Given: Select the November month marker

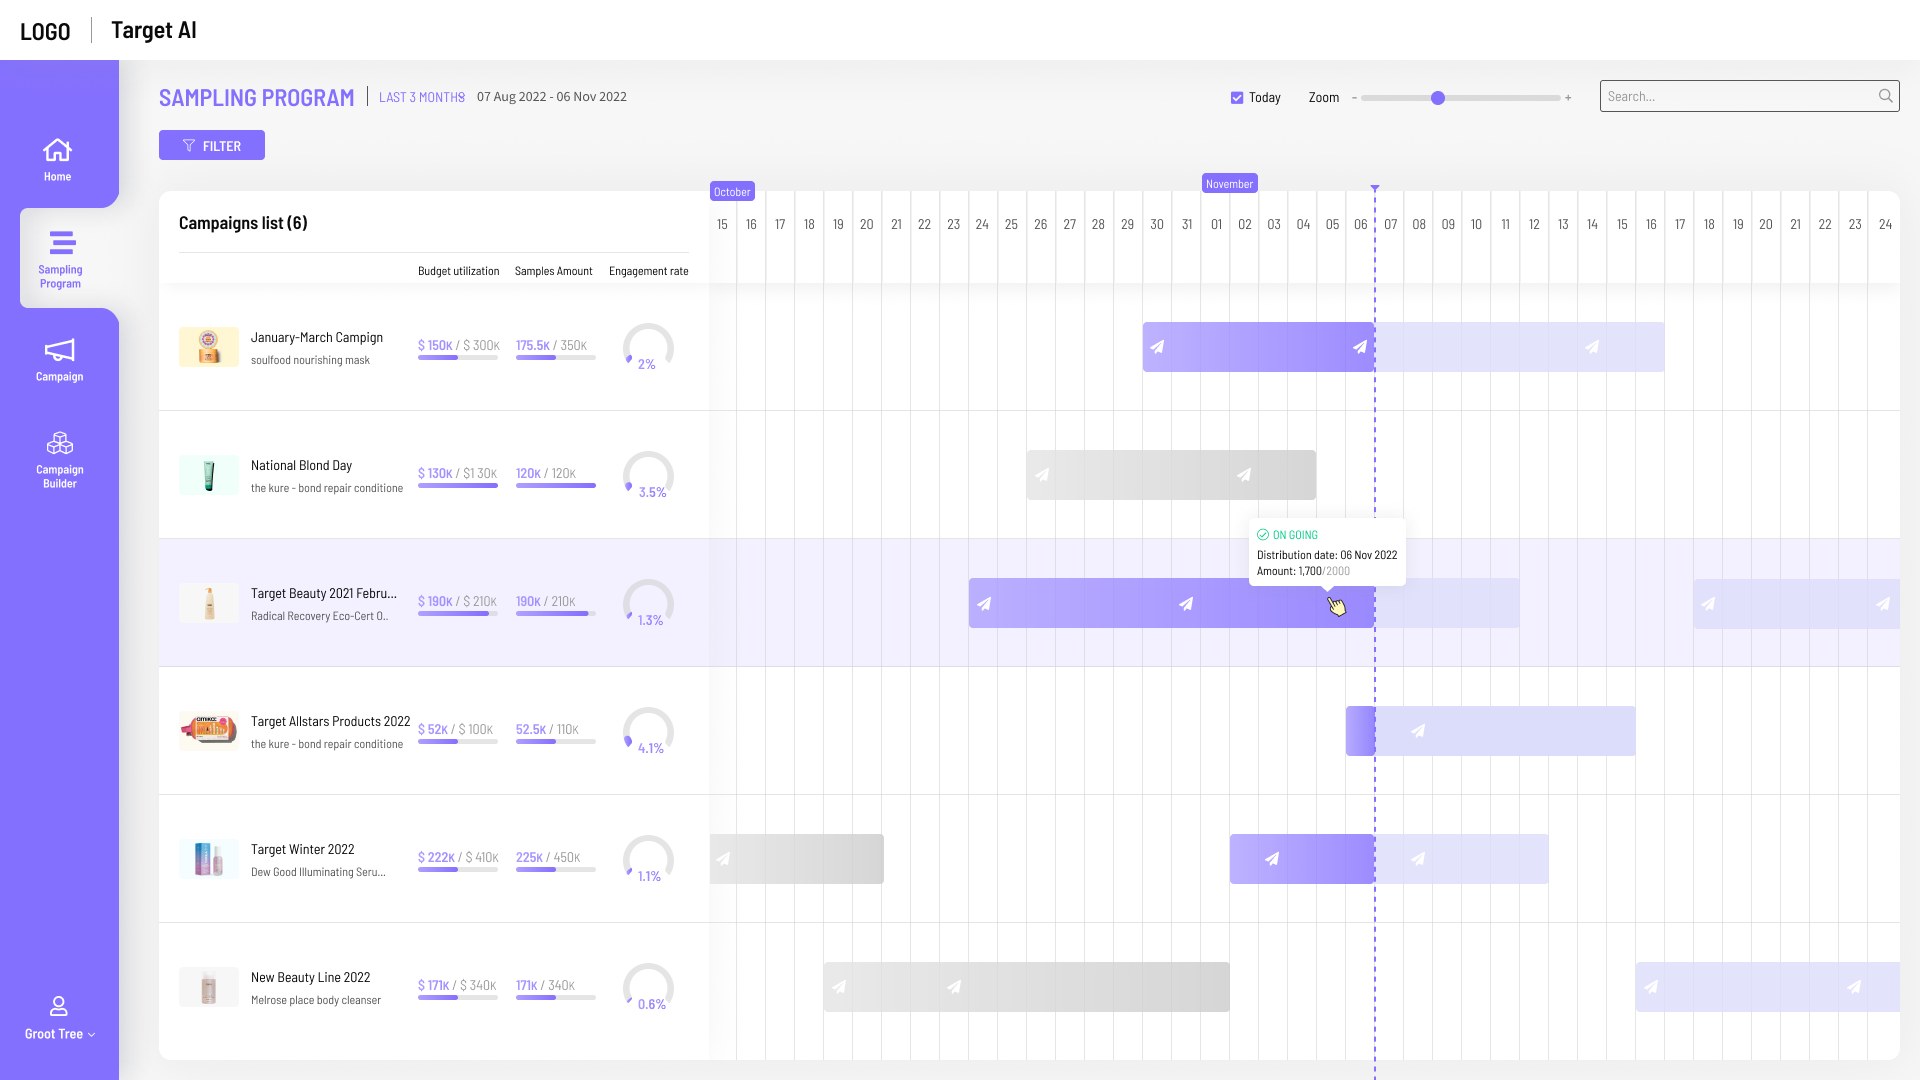Looking at the screenshot, I should [x=1229, y=184].
